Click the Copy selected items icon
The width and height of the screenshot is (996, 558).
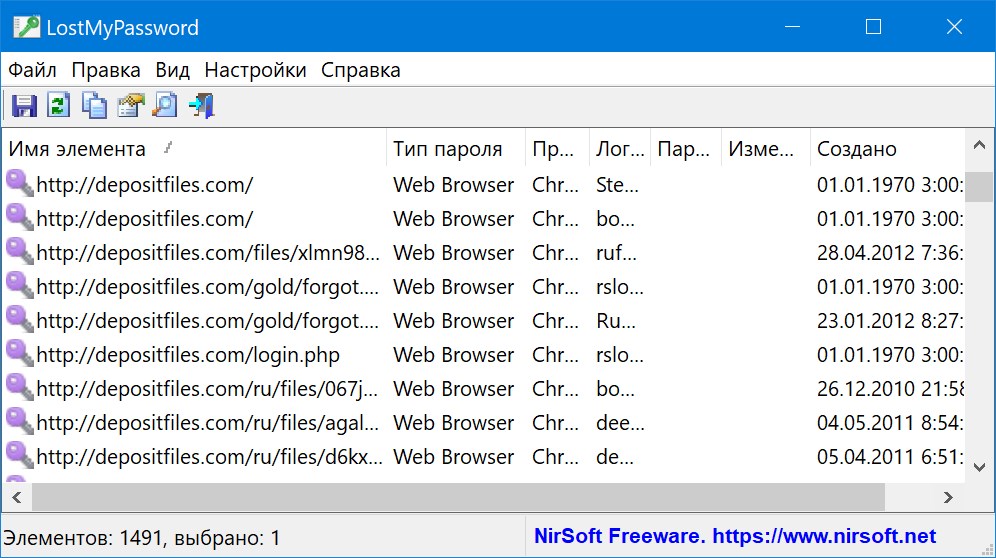click(x=94, y=105)
